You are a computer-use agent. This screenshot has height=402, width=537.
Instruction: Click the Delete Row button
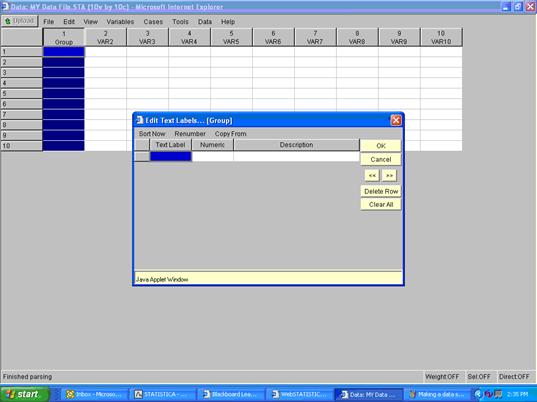(381, 191)
